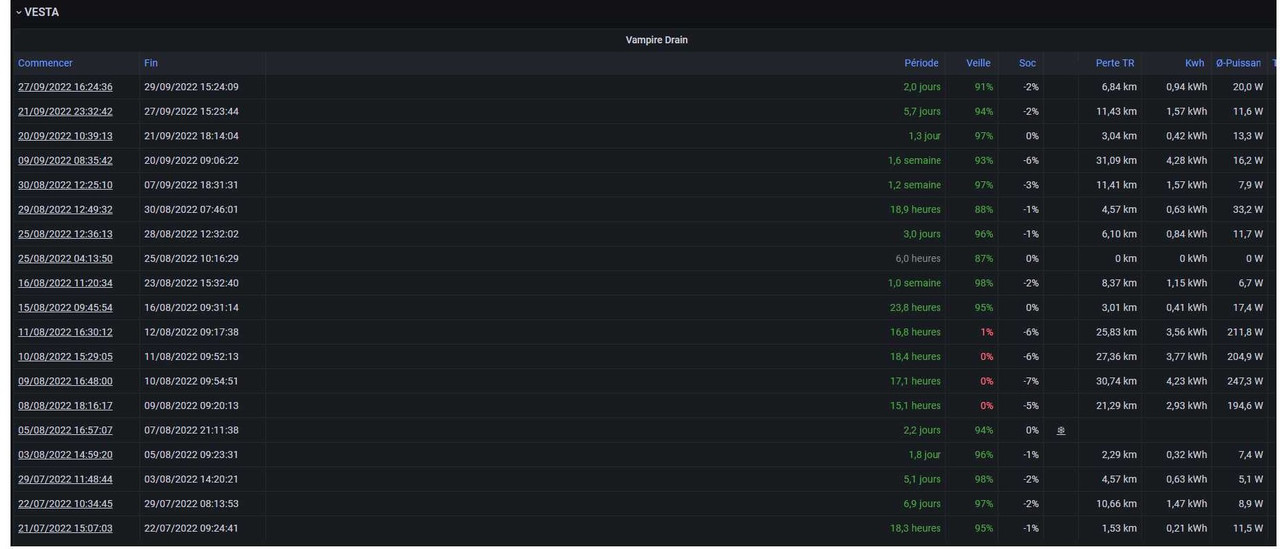Open link 09/09/2022 08:35:42
Screen dimensions: 1280x549
coord(65,161)
